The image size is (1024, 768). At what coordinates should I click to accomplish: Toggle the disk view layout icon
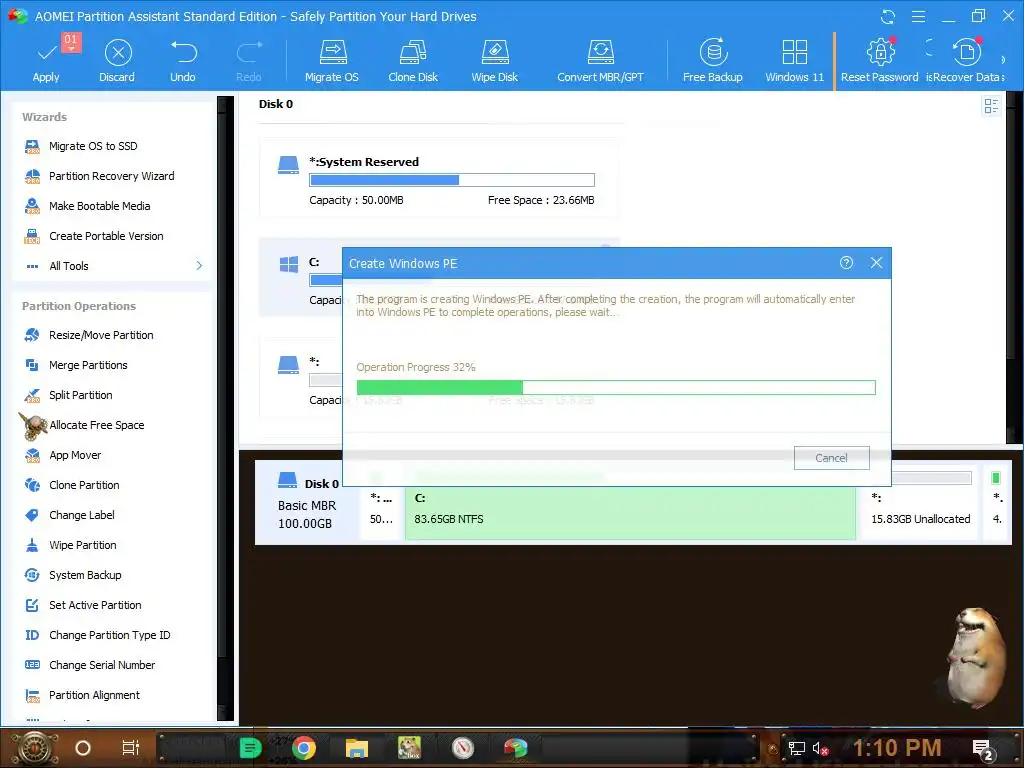click(991, 106)
